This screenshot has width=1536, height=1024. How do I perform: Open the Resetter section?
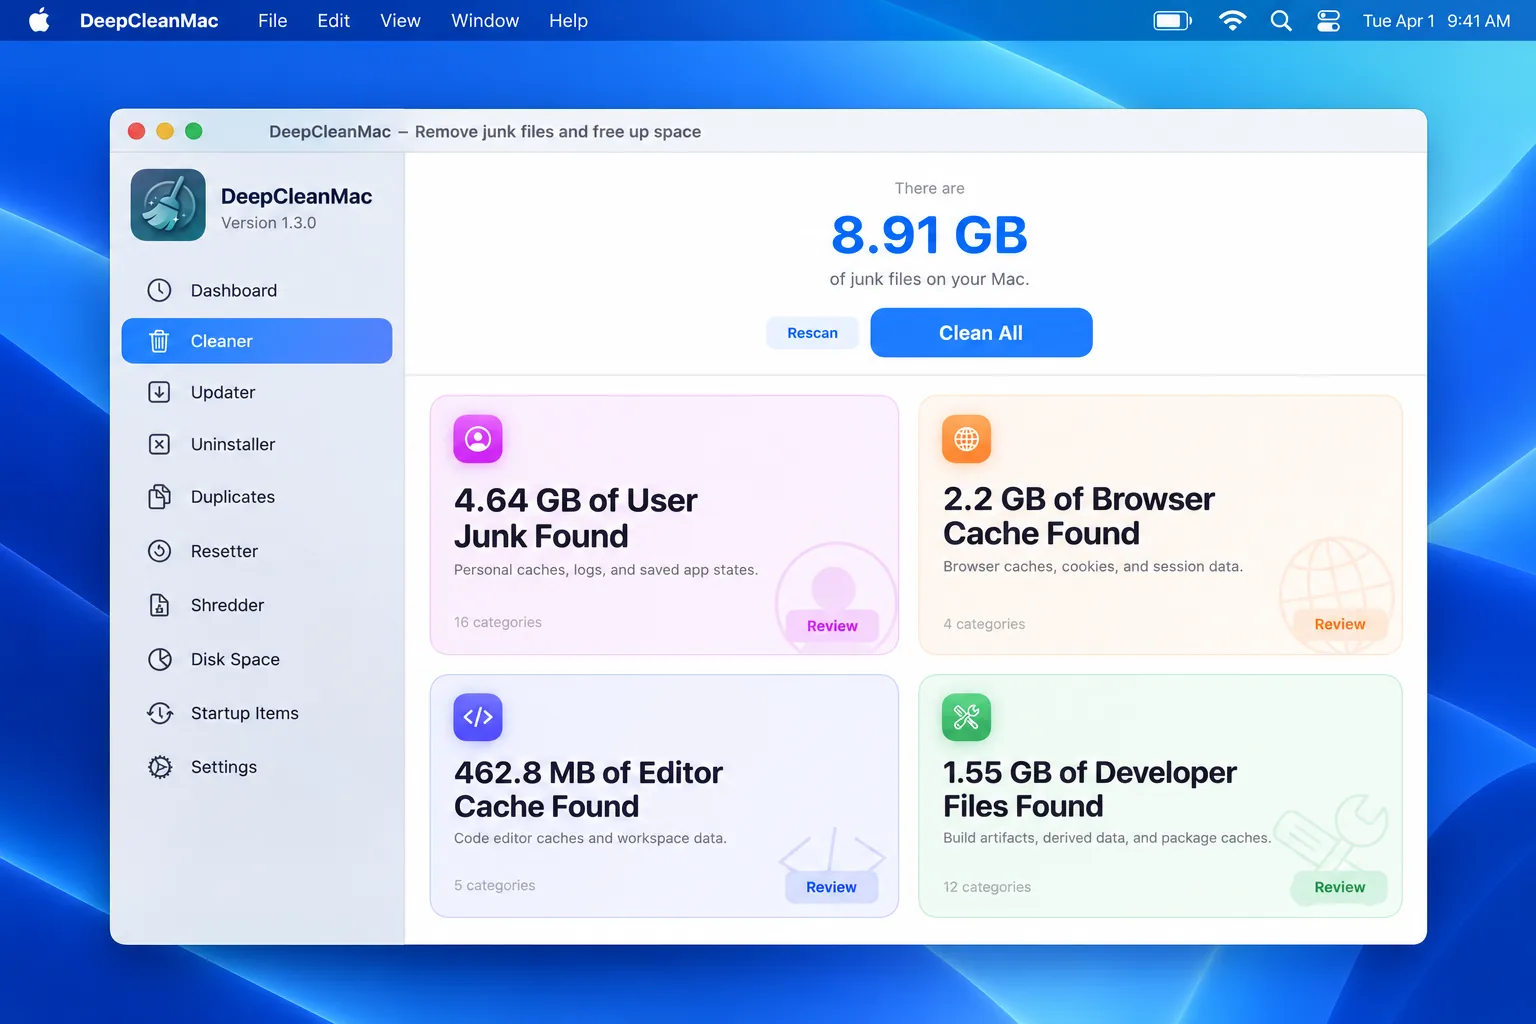tap(257, 551)
